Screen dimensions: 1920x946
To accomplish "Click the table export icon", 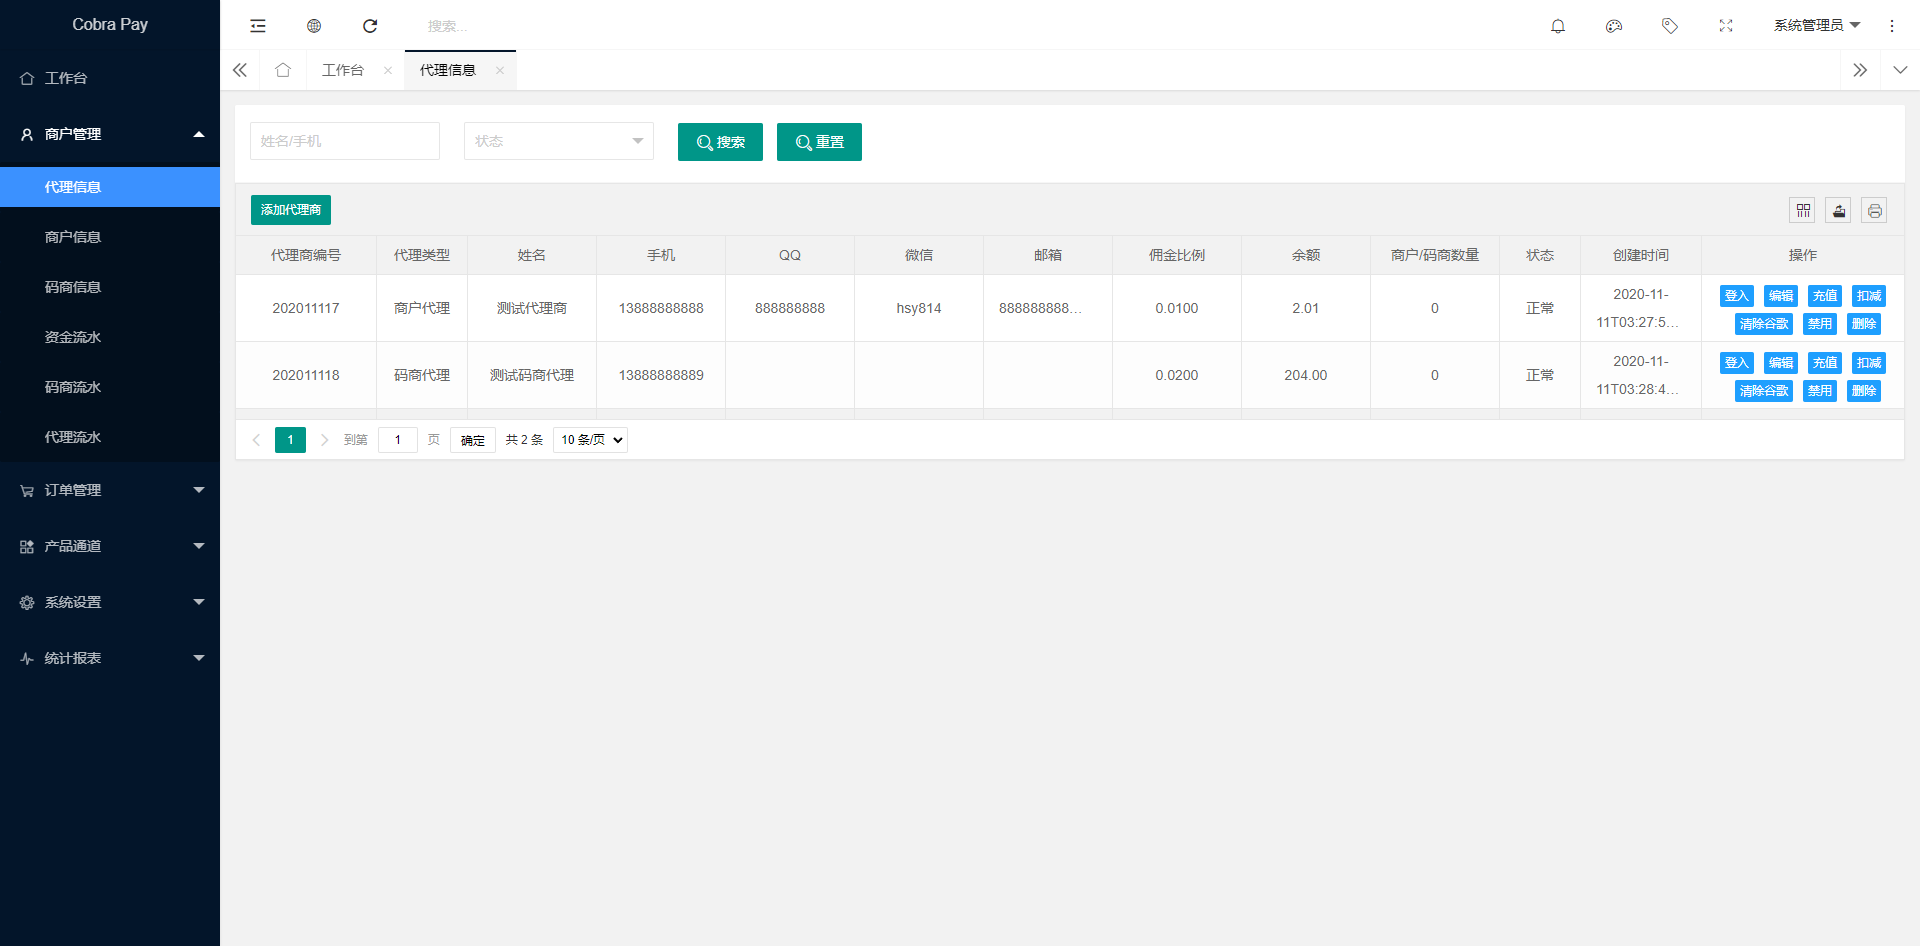I will click(x=1838, y=210).
